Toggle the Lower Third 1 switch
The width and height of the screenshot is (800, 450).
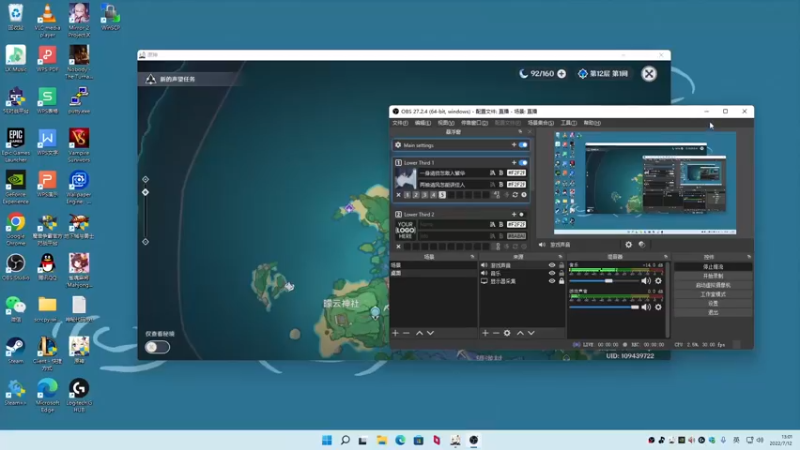point(523,163)
